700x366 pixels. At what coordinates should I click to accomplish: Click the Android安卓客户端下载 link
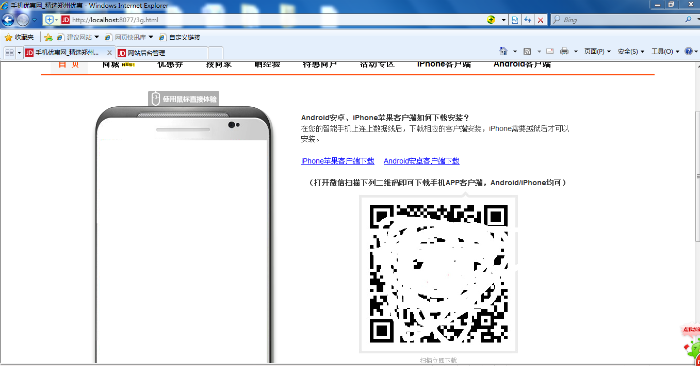[421, 161]
